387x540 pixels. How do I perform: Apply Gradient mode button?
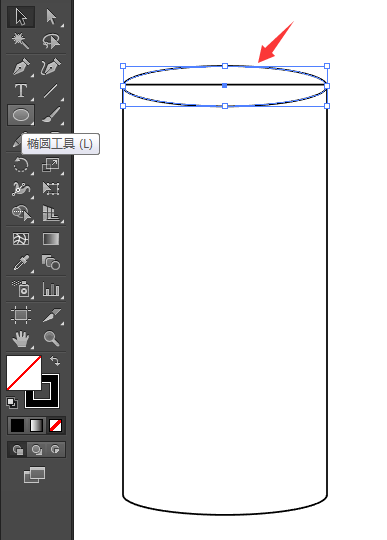36,426
